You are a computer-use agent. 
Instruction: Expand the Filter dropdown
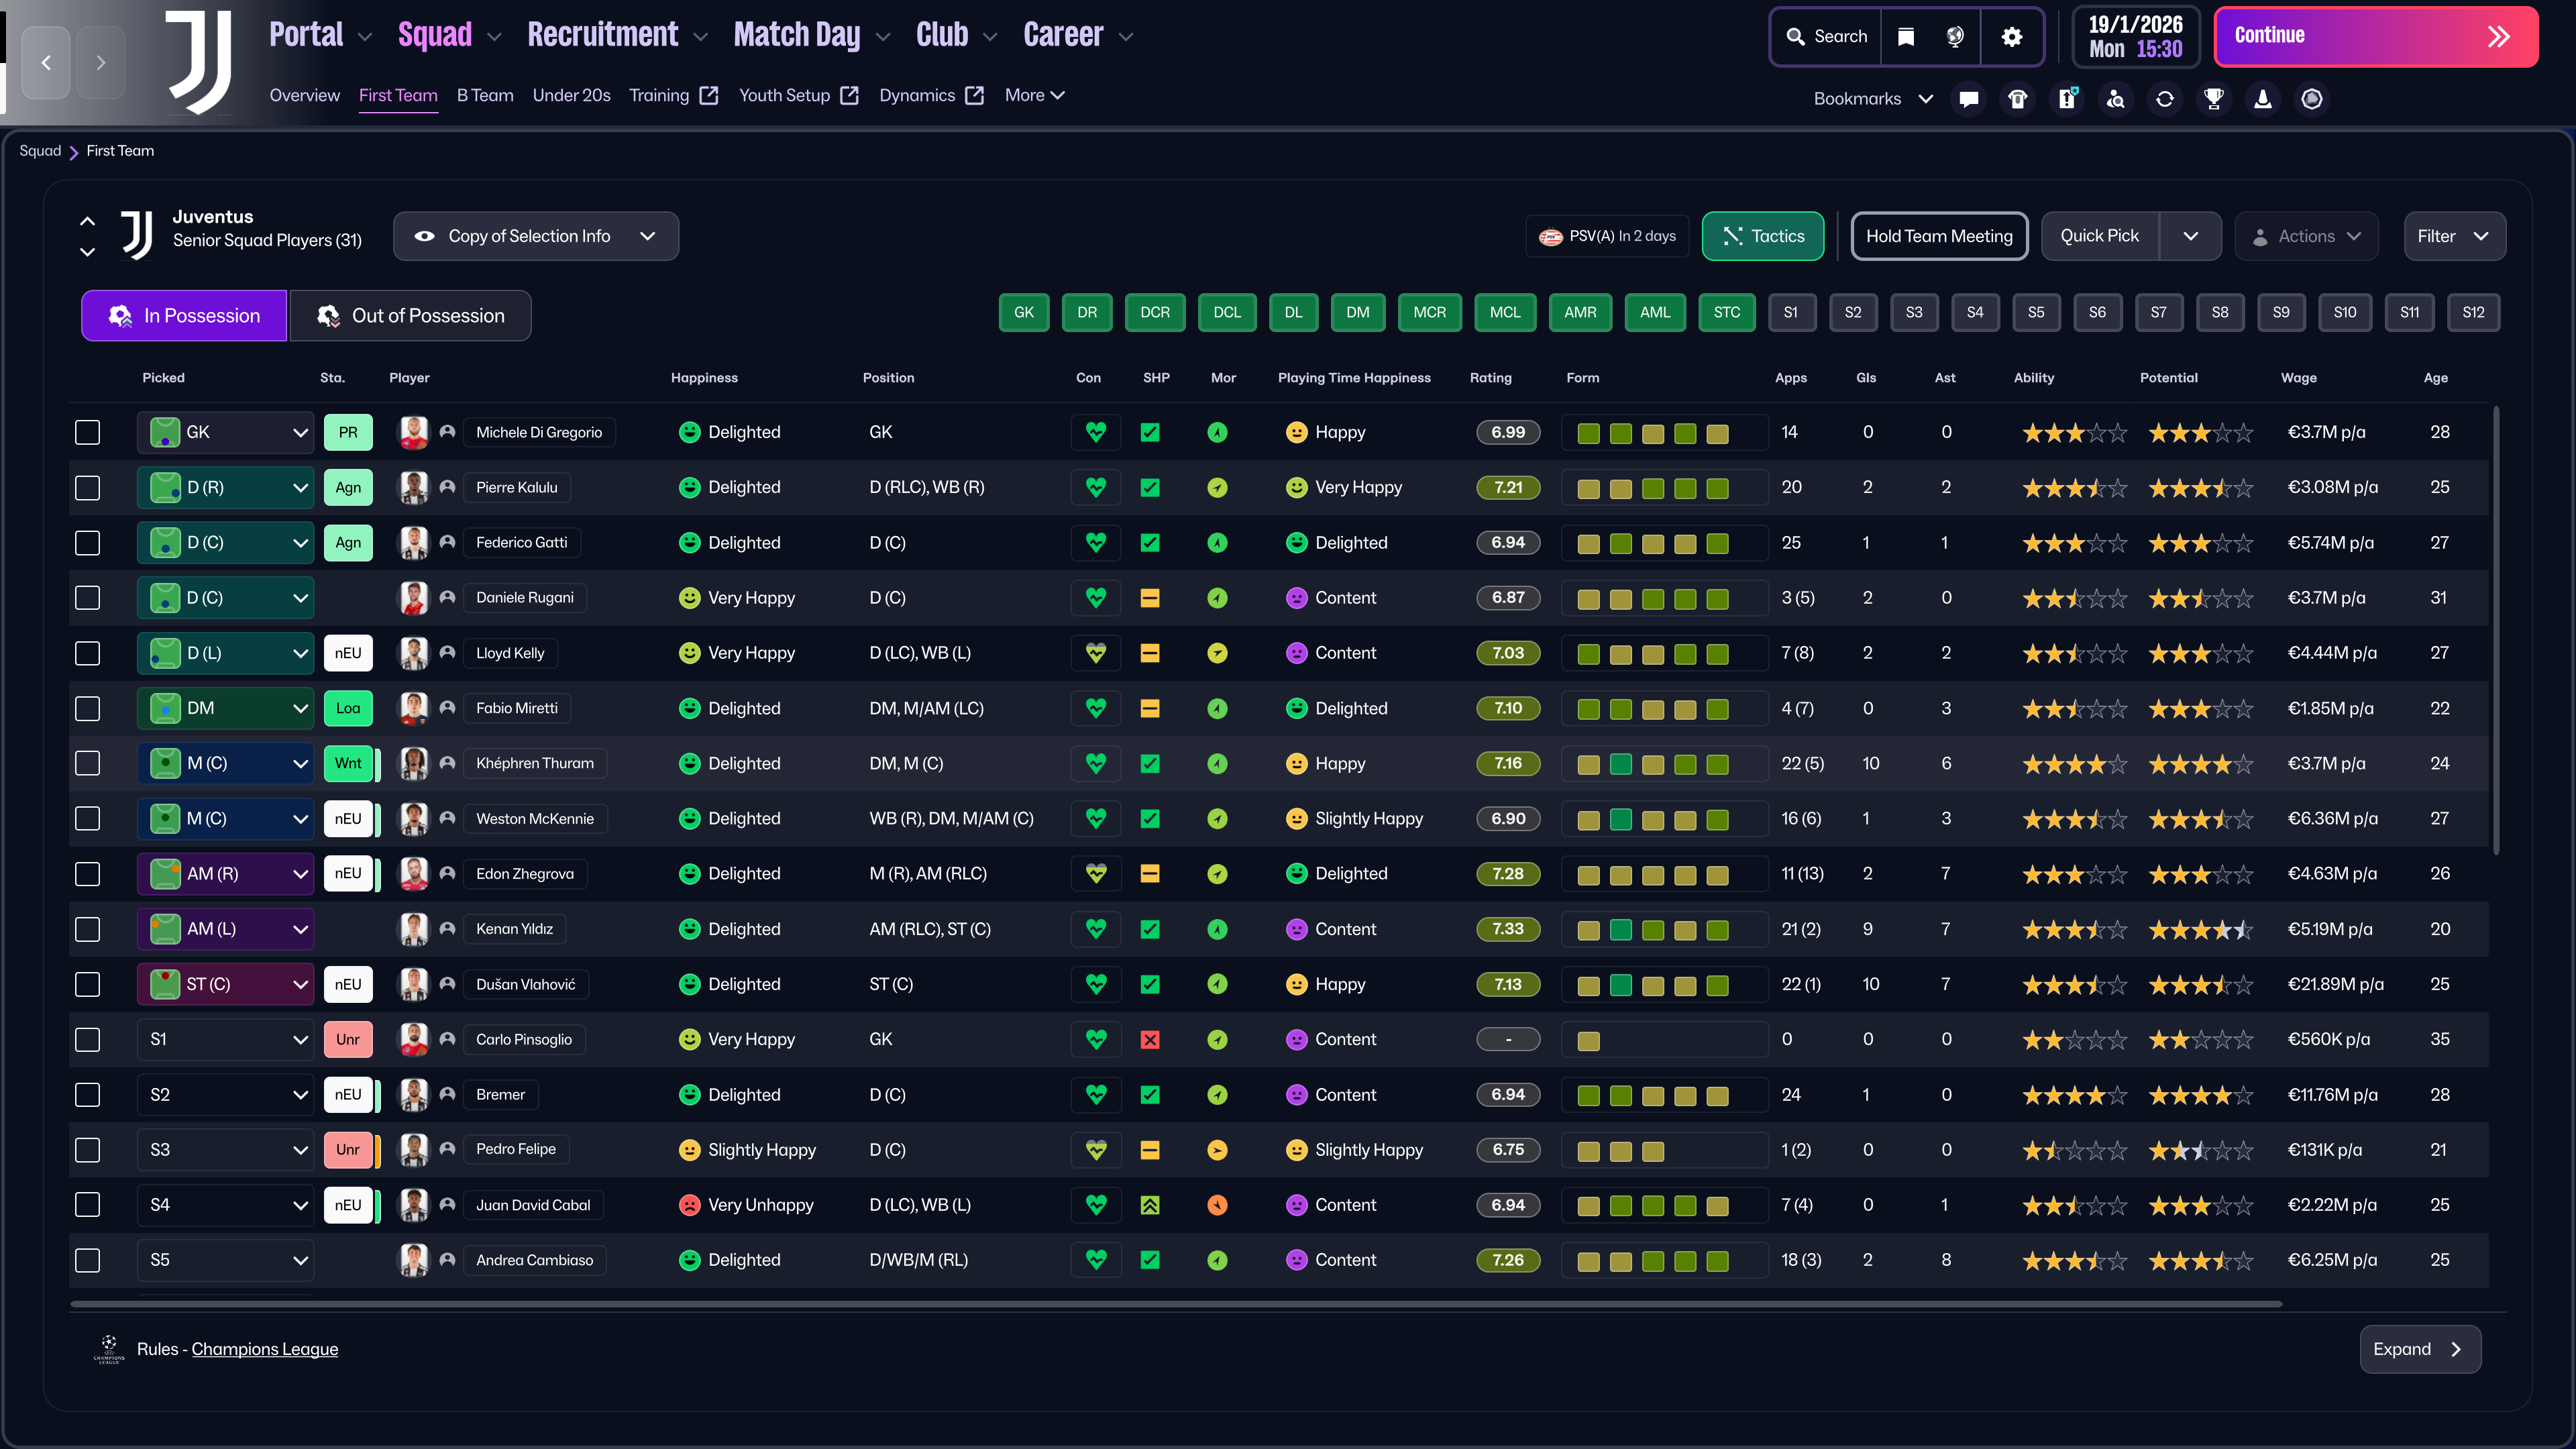[2454, 236]
